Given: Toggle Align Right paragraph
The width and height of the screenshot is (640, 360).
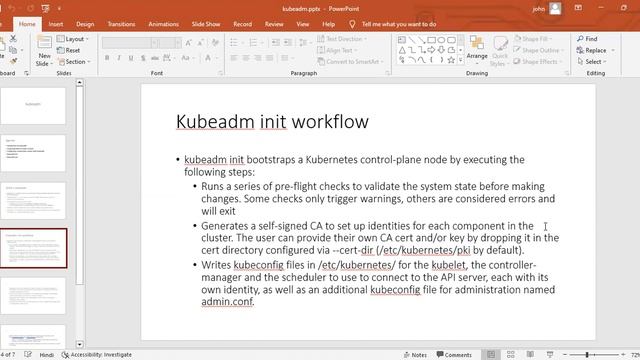Looking at the screenshot, I should (x=258, y=58).
